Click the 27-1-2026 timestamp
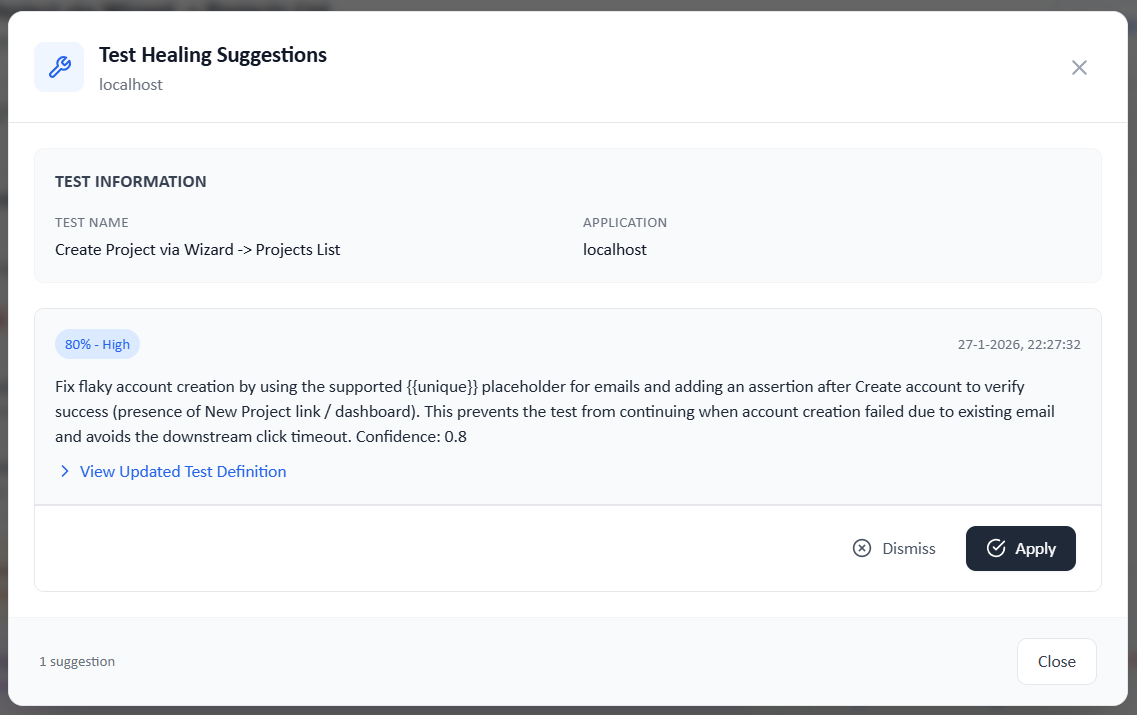The width and height of the screenshot is (1137, 715). 1019,344
